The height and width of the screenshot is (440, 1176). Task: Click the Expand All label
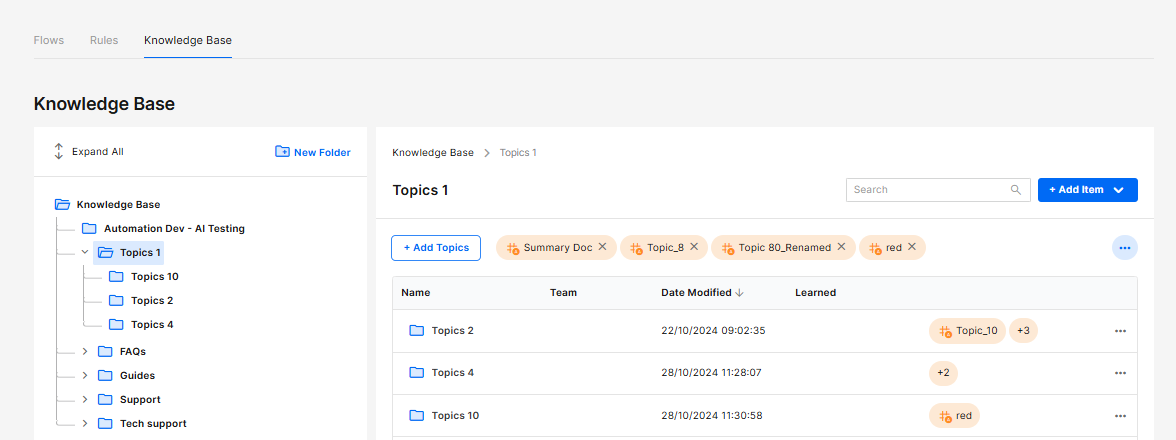(x=98, y=151)
